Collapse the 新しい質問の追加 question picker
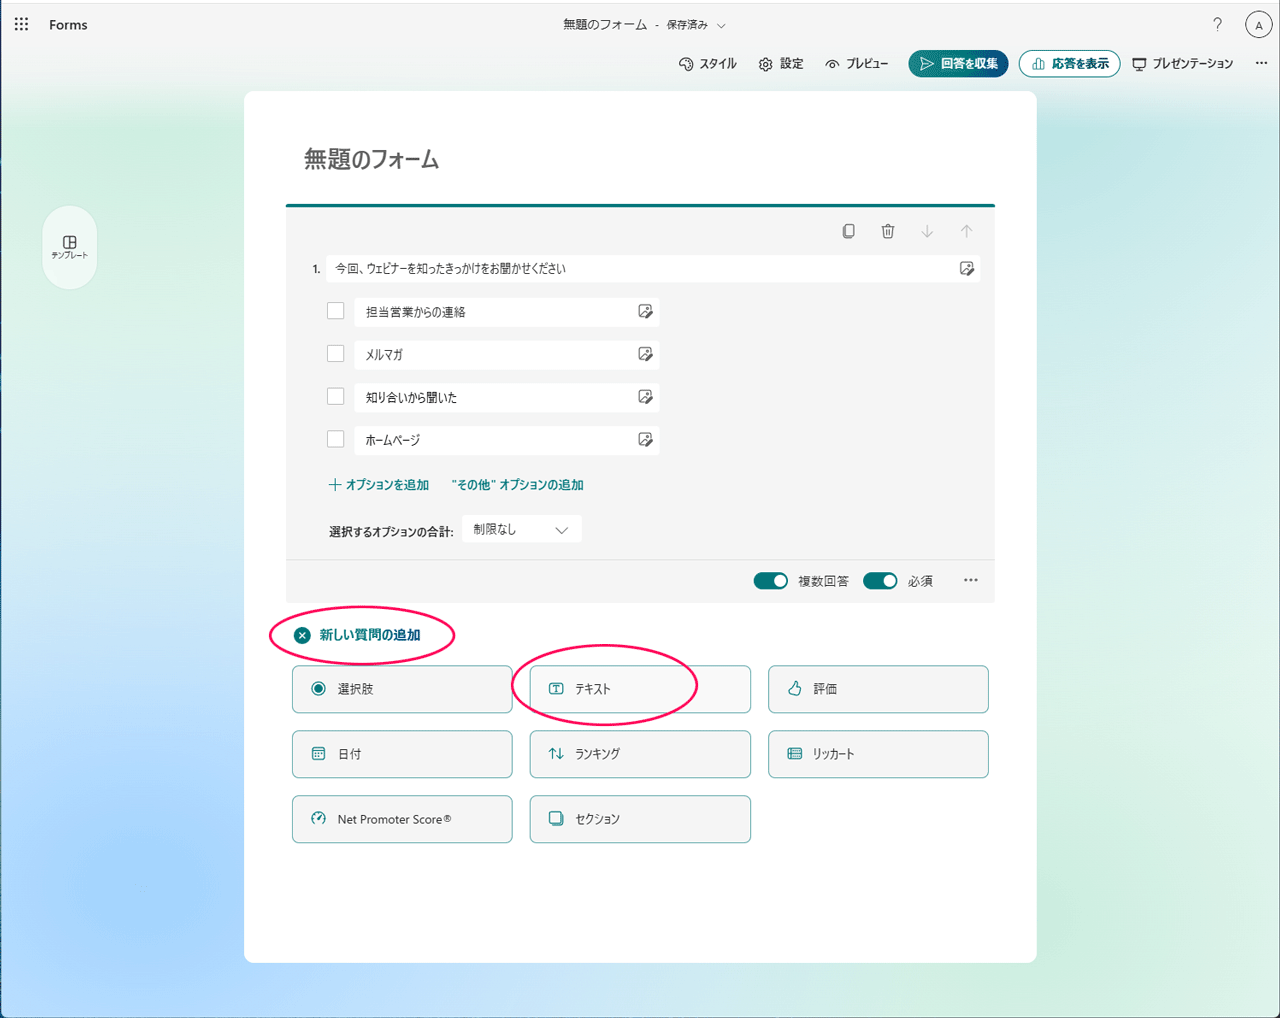 (x=301, y=635)
